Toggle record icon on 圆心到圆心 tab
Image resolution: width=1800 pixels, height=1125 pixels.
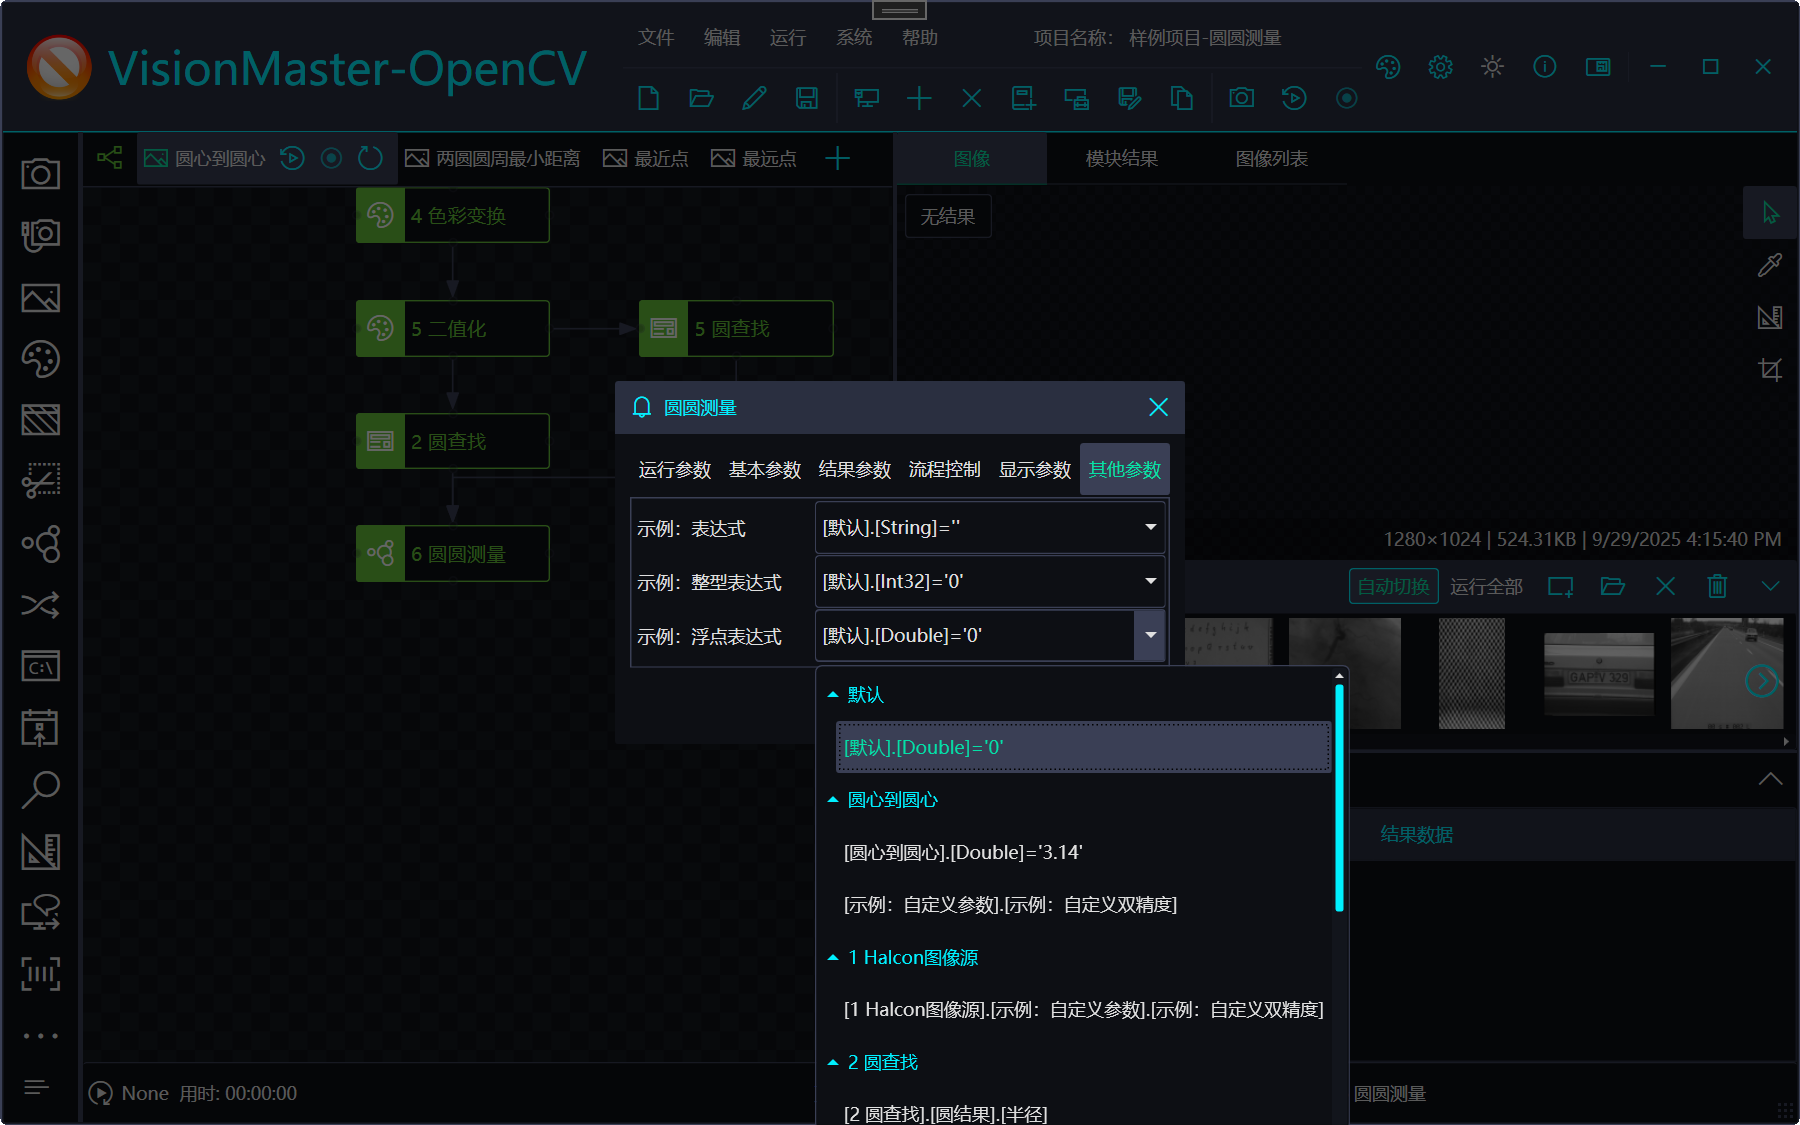(x=331, y=158)
